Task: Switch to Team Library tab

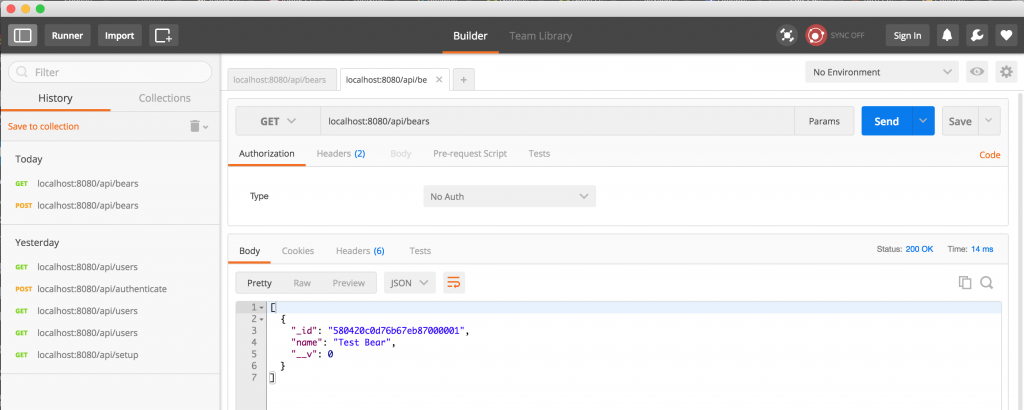Action: (x=541, y=36)
